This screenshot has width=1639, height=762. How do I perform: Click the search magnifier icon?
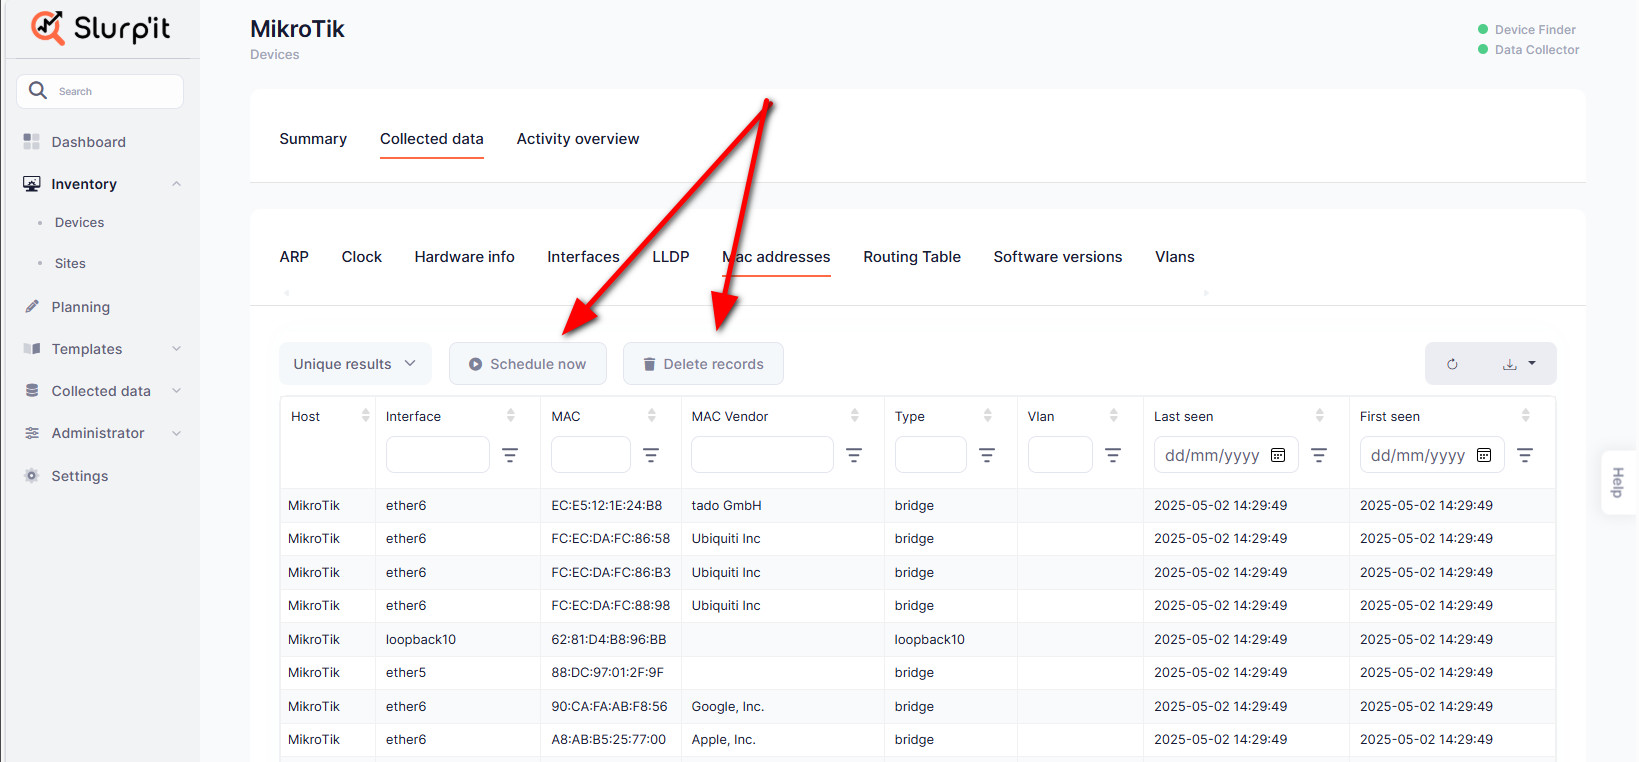38,90
